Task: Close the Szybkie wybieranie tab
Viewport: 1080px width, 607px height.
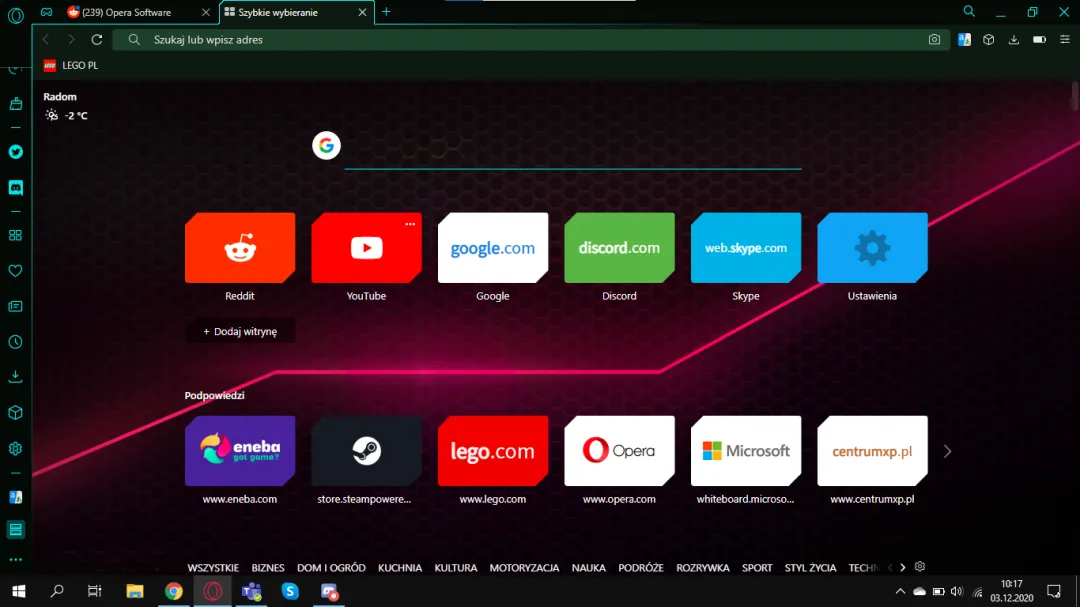Action: 362,12
